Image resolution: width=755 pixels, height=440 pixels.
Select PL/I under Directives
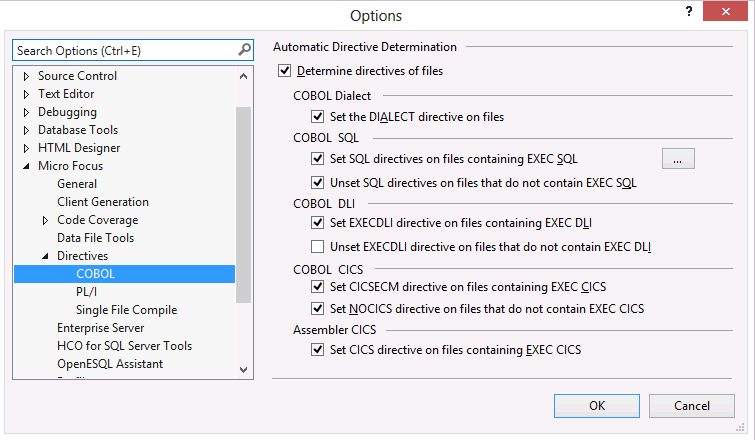point(89,292)
